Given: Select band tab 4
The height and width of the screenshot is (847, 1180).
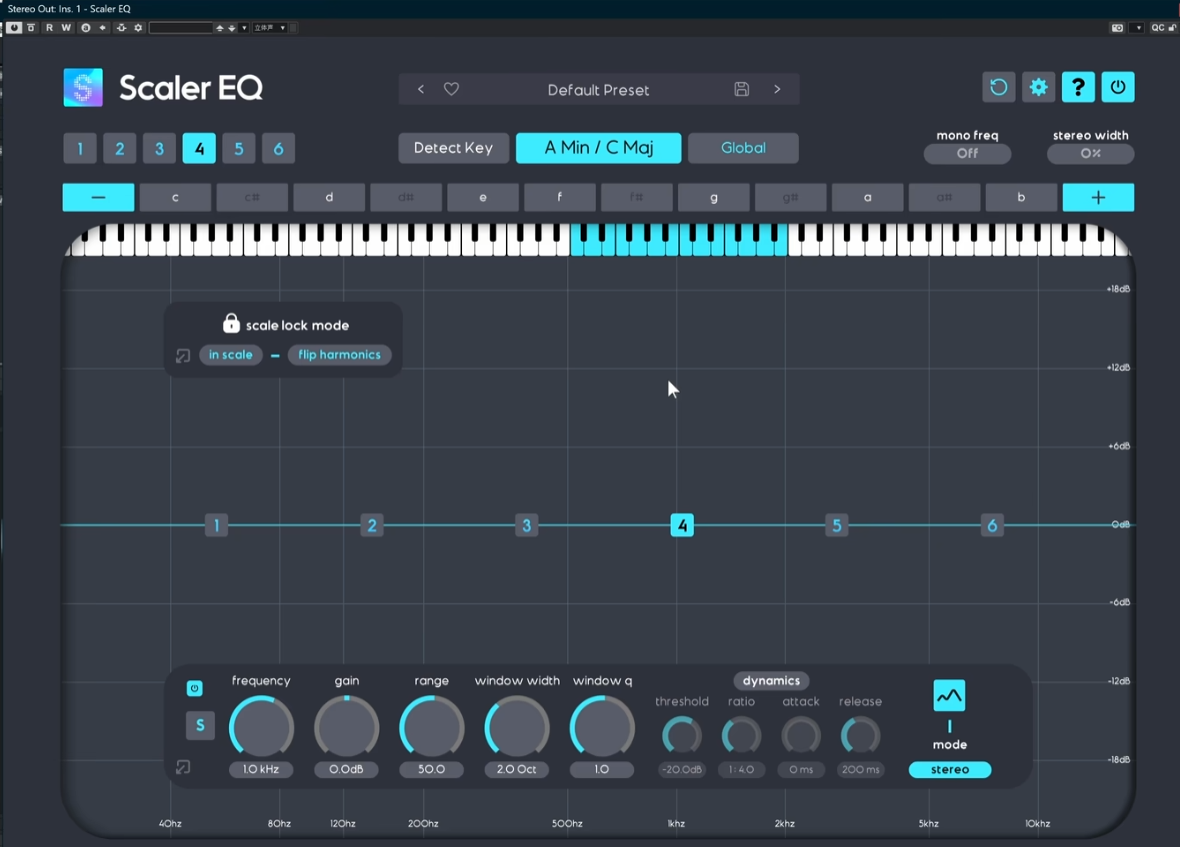Looking at the screenshot, I should (199, 148).
